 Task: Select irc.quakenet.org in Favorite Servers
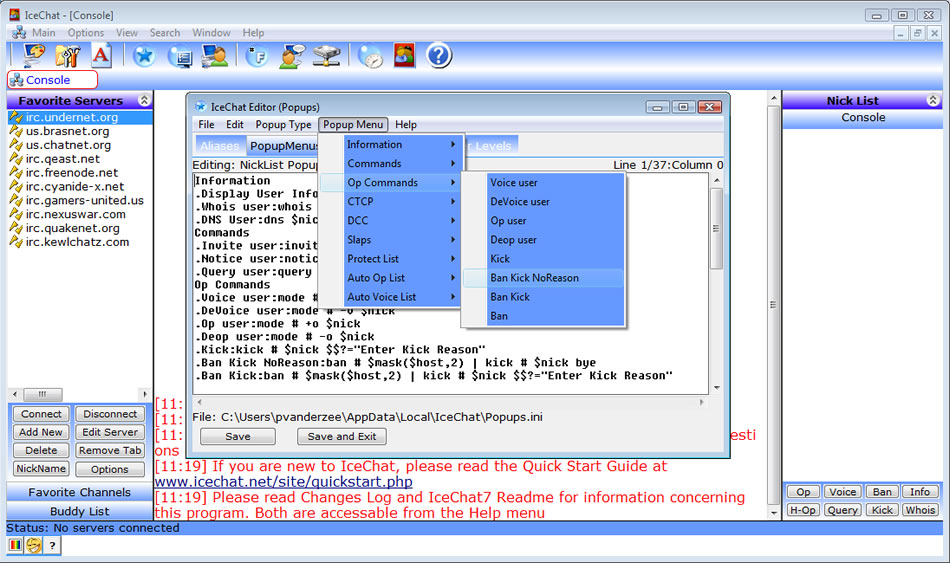pyautogui.click(x=72, y=228)
